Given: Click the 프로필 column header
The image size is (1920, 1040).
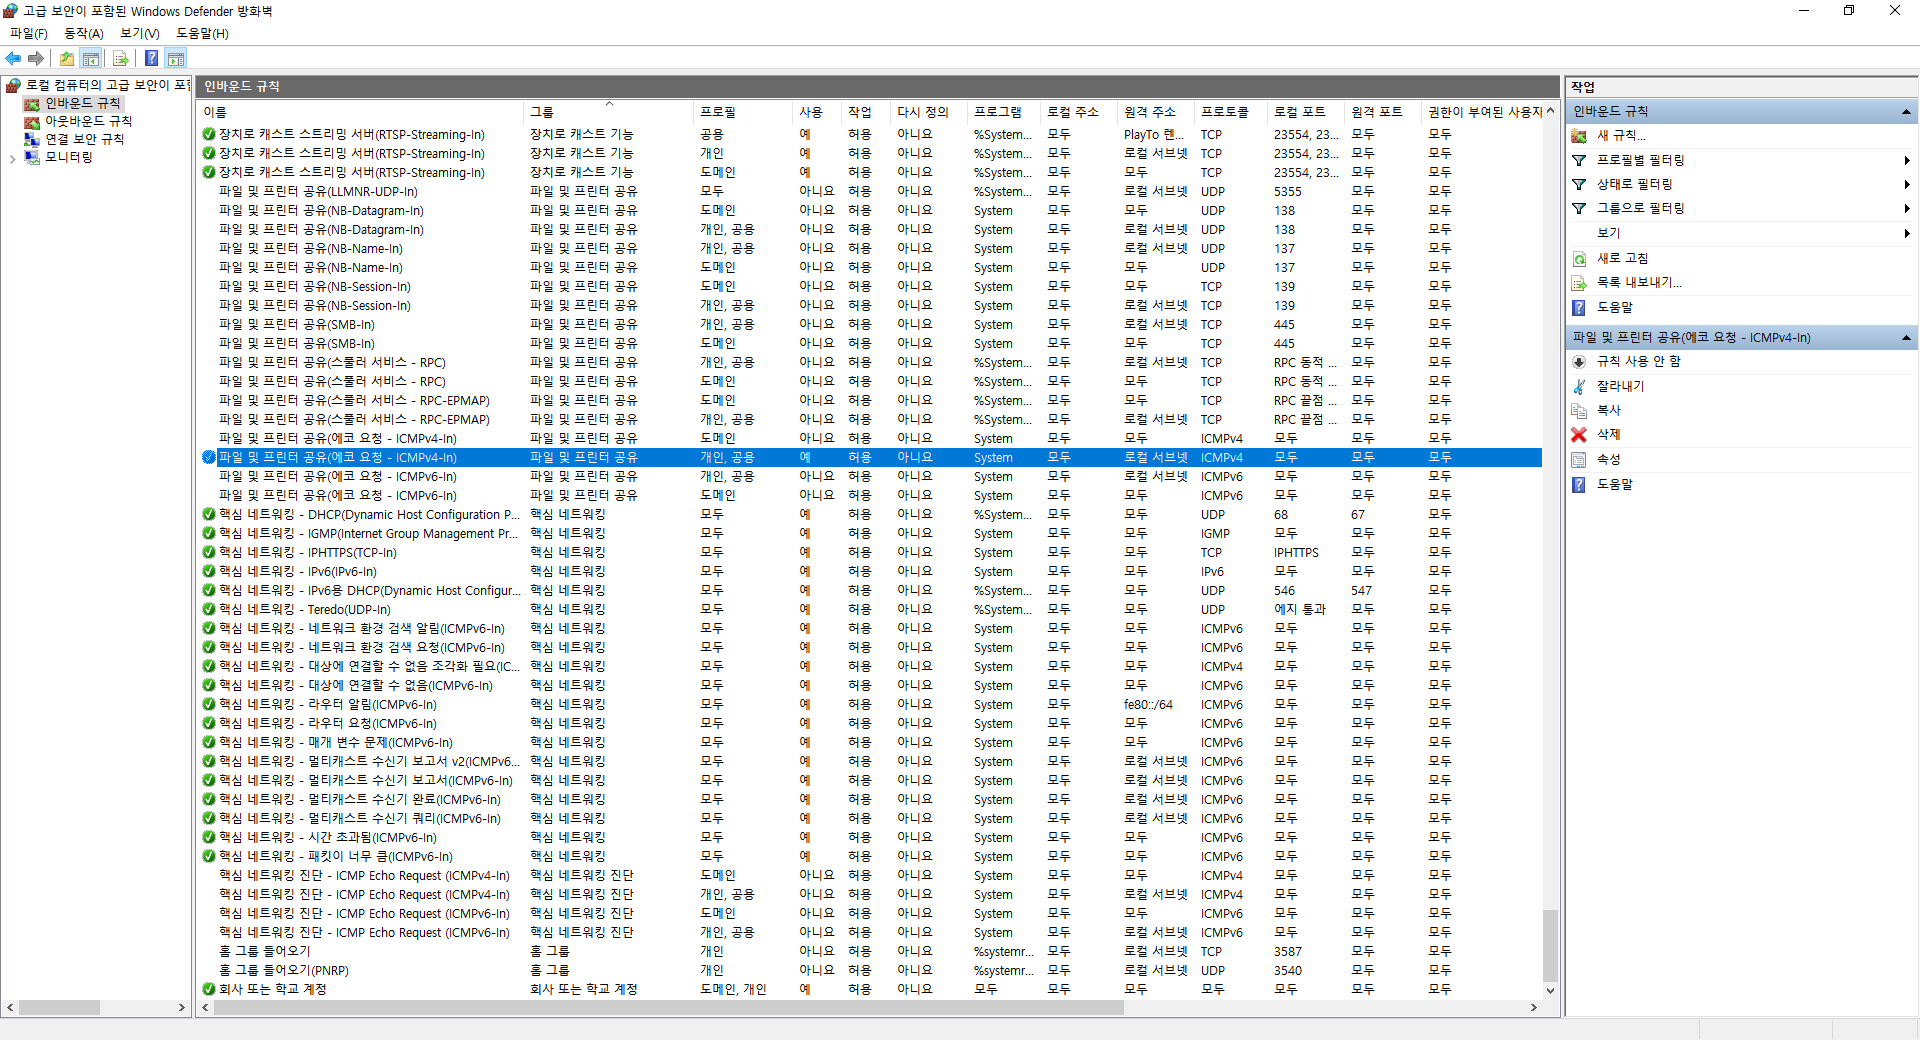Looking at the screenshot, I should 743,112.
